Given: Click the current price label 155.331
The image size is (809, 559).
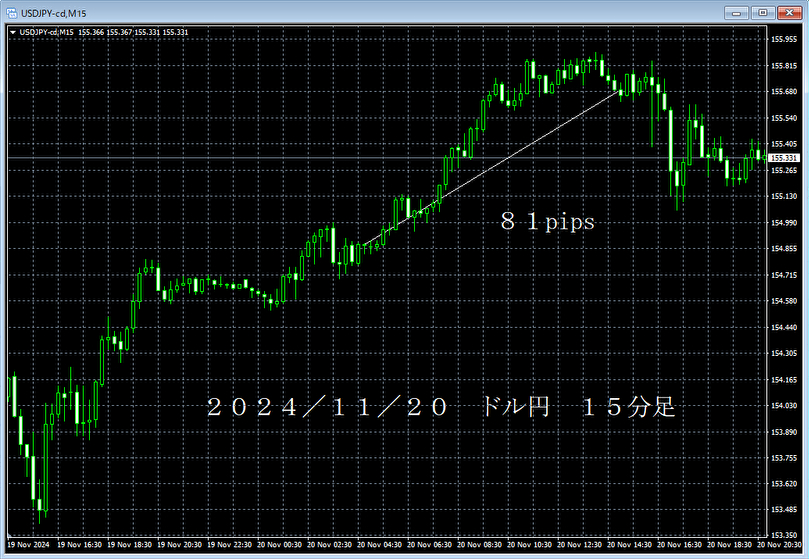Looking at the screenshot, I should pyautogui.click(x=784, y=158).
